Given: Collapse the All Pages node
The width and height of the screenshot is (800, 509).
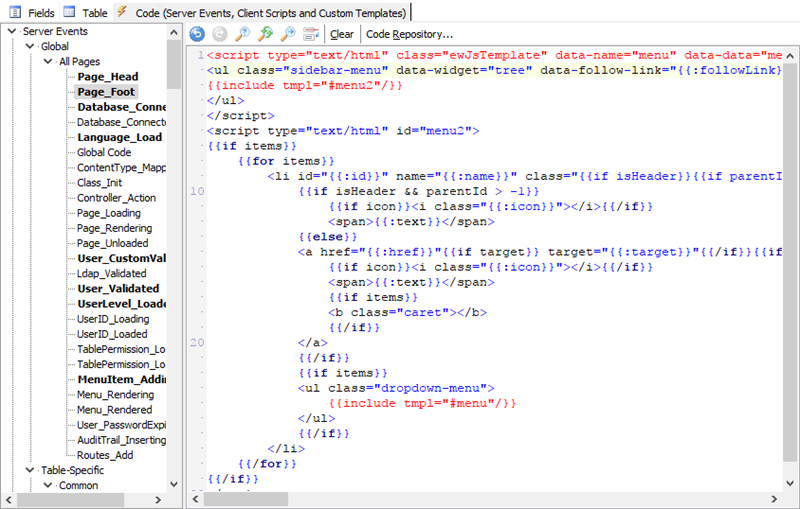Looking at the screenshot, I should click(x=48, y=61).
